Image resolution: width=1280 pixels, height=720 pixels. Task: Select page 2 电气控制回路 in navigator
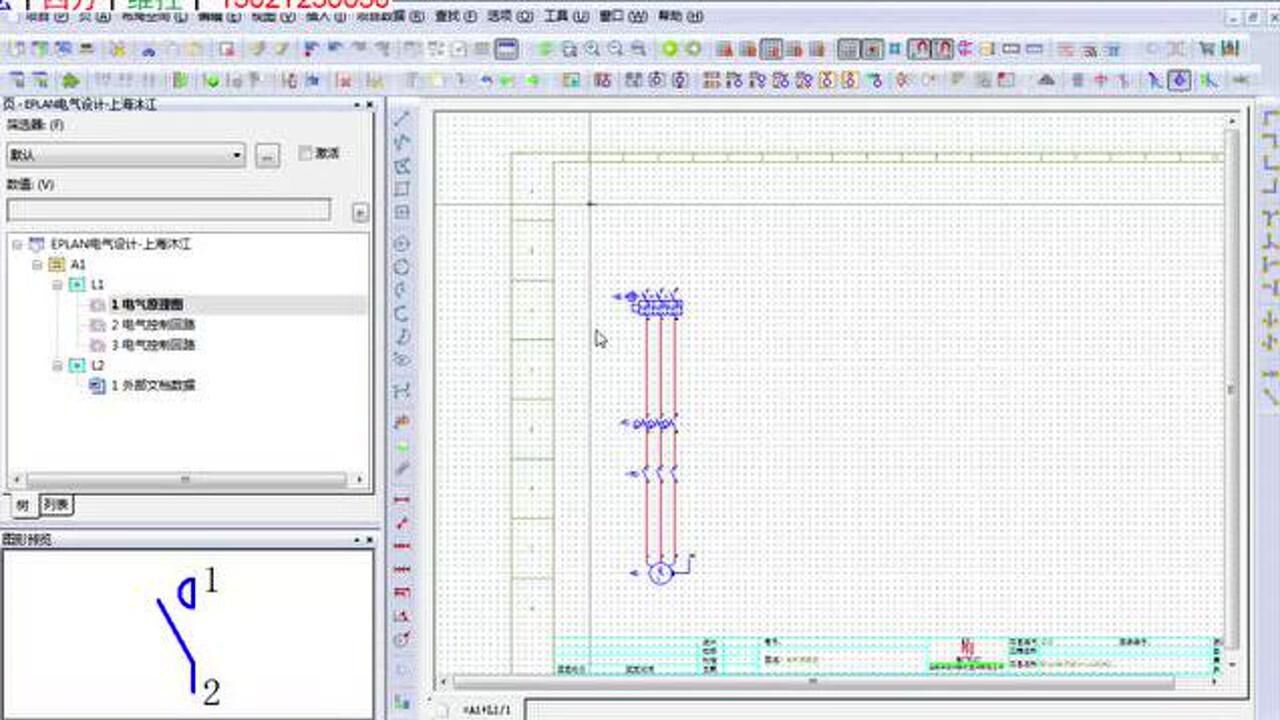click(x=155, y=325)
